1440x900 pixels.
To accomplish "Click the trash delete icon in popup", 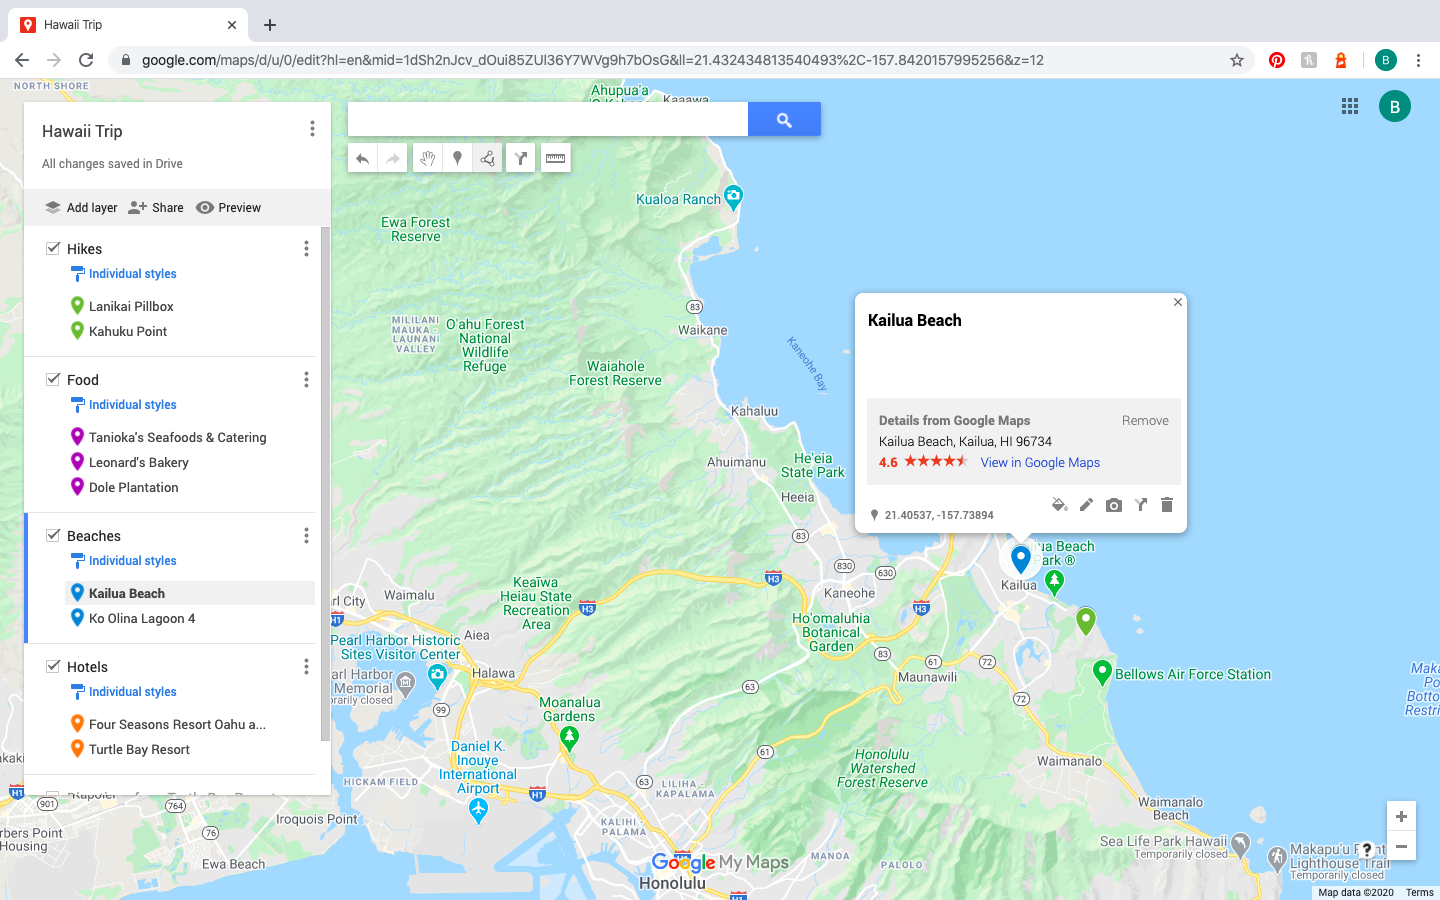I will pyautogui.click(x=1167, y=505).
